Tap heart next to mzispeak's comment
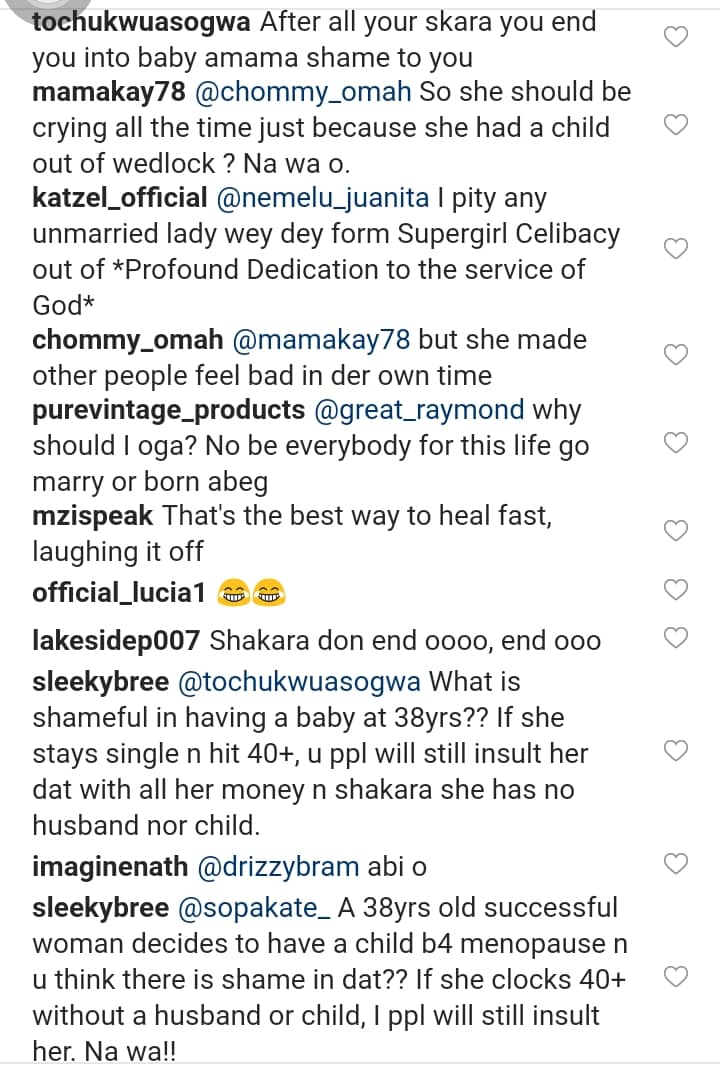The height and width of the screenshot is (1072, 720). (677, 530)
